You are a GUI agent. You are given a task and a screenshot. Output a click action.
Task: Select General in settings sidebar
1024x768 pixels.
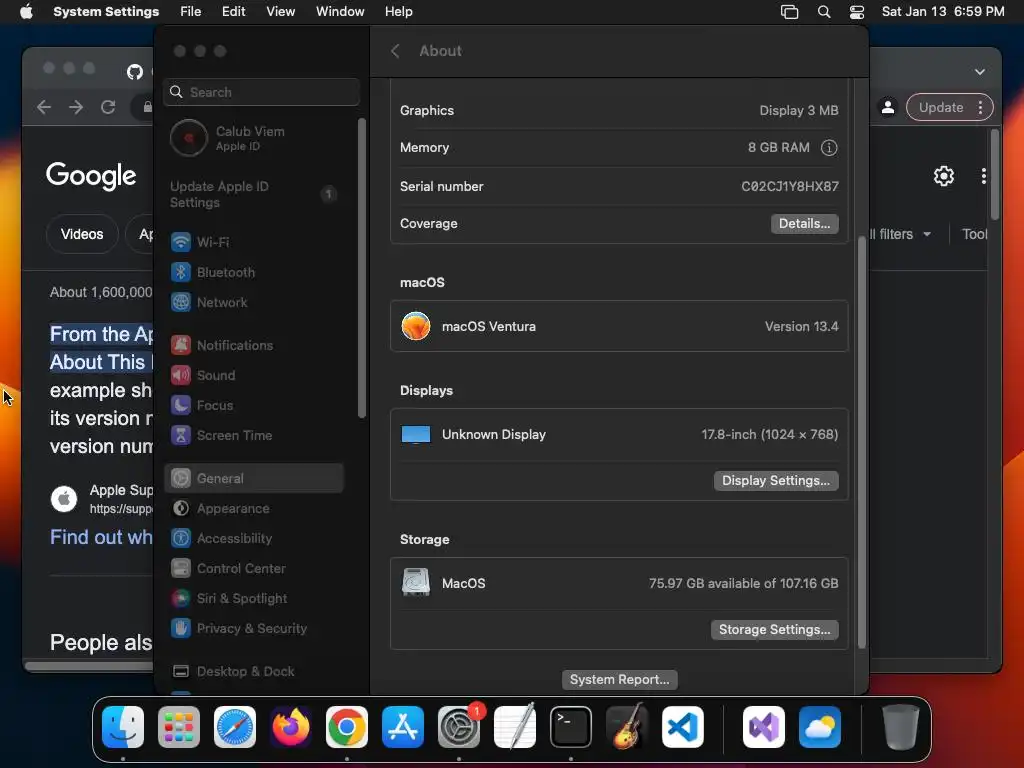[255, 479]
